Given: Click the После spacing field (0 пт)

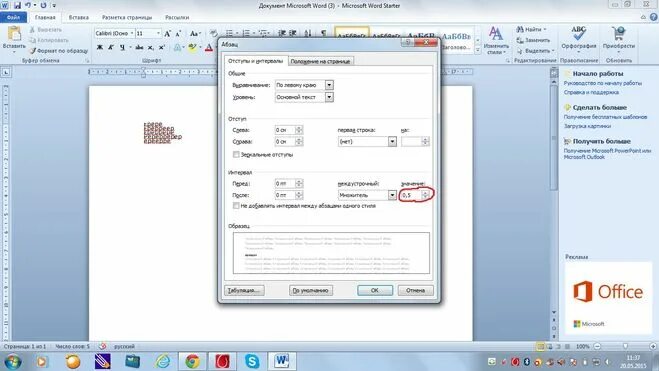Looking at the screenshot, I should [285, 195].
